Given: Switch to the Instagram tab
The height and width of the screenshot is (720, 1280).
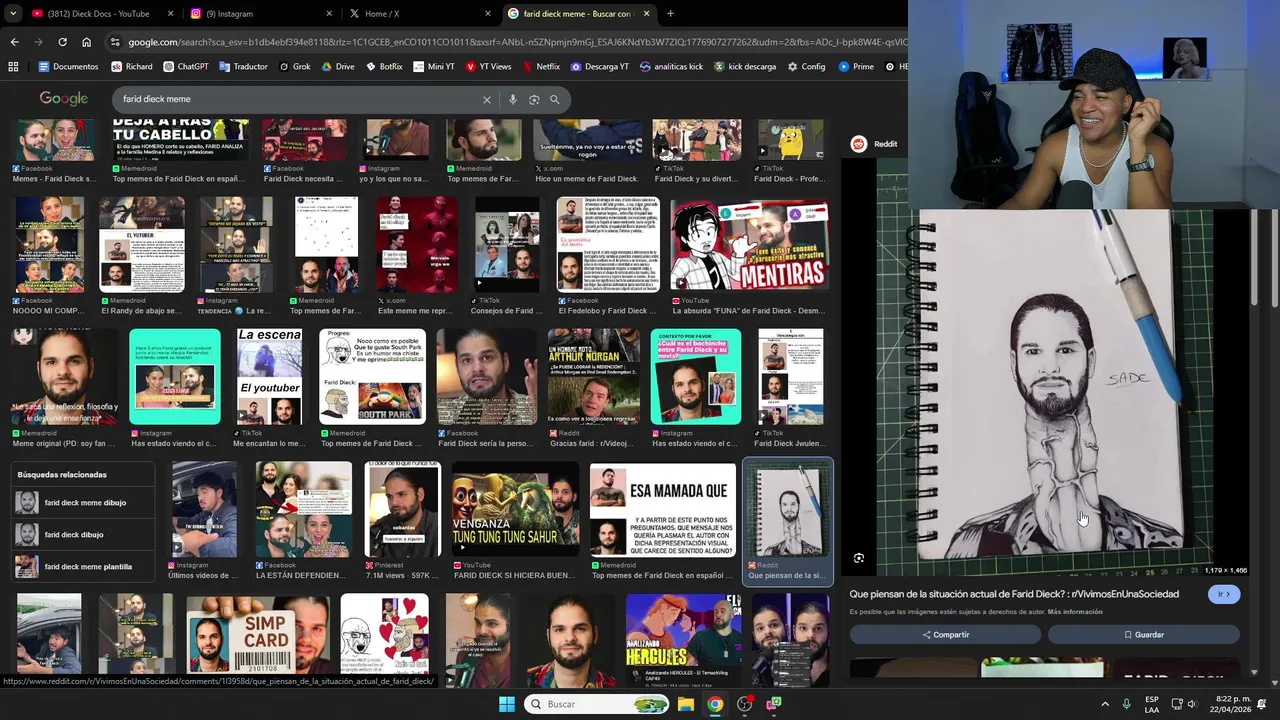Looking at the screenshot, I should pyautogui.click(x=260, y=14).
